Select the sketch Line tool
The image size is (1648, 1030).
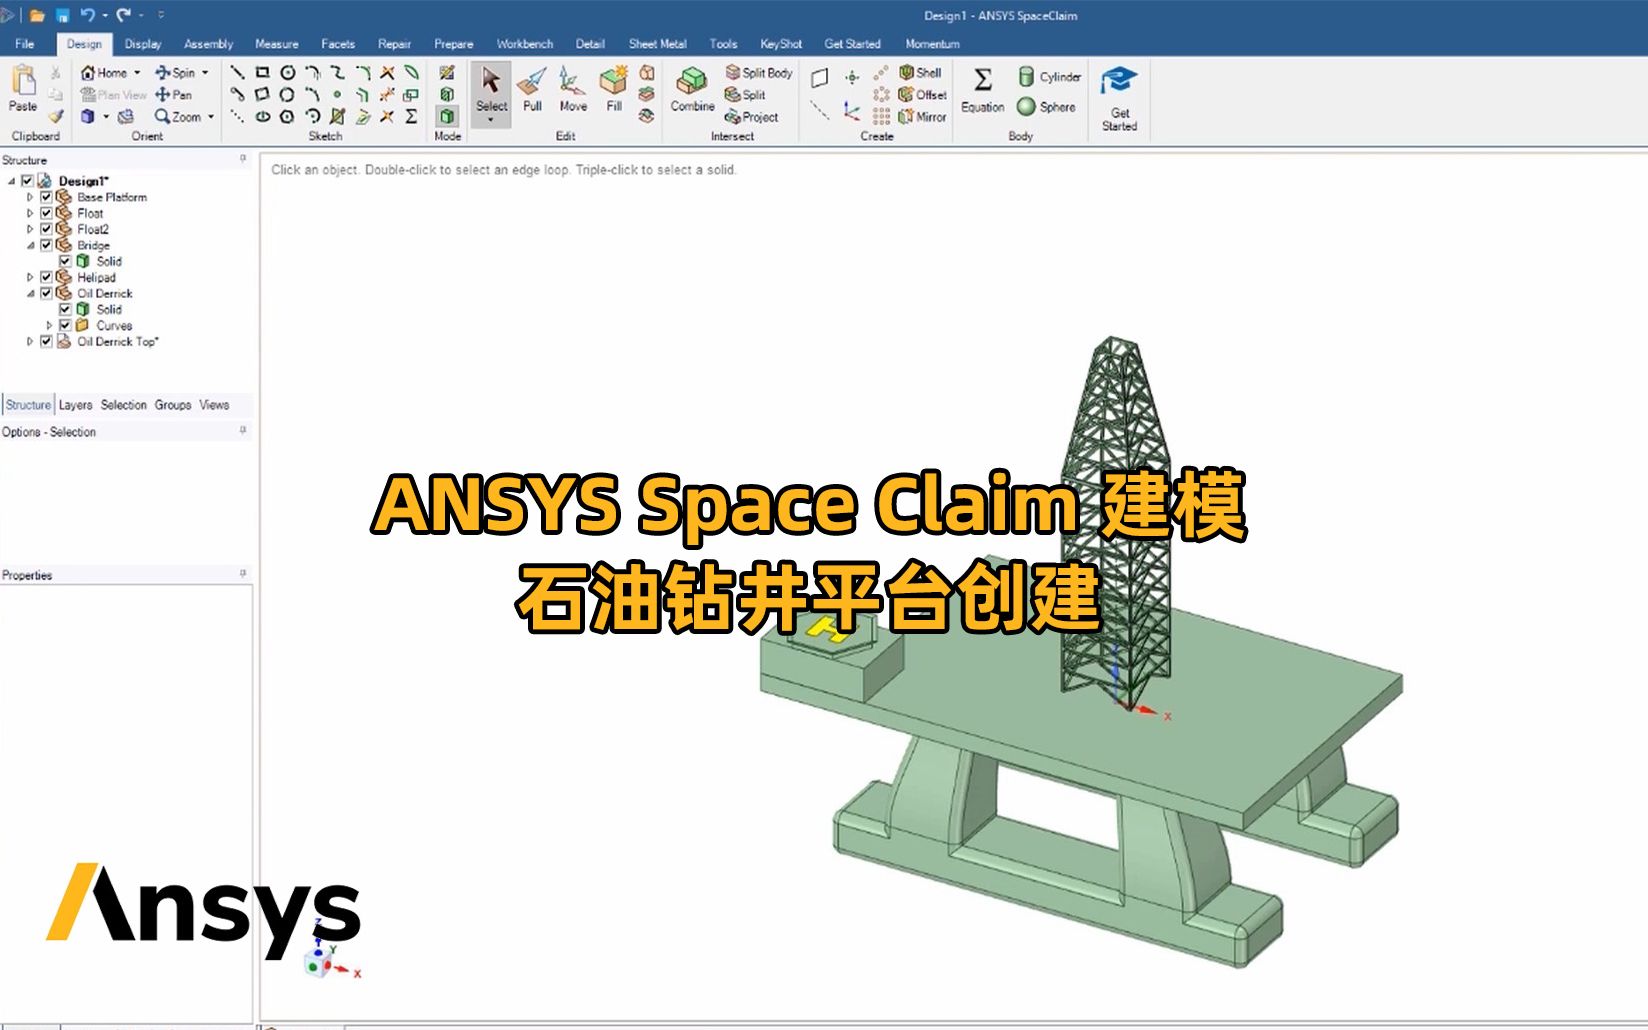pyautogui.click(x=237, y=72)
